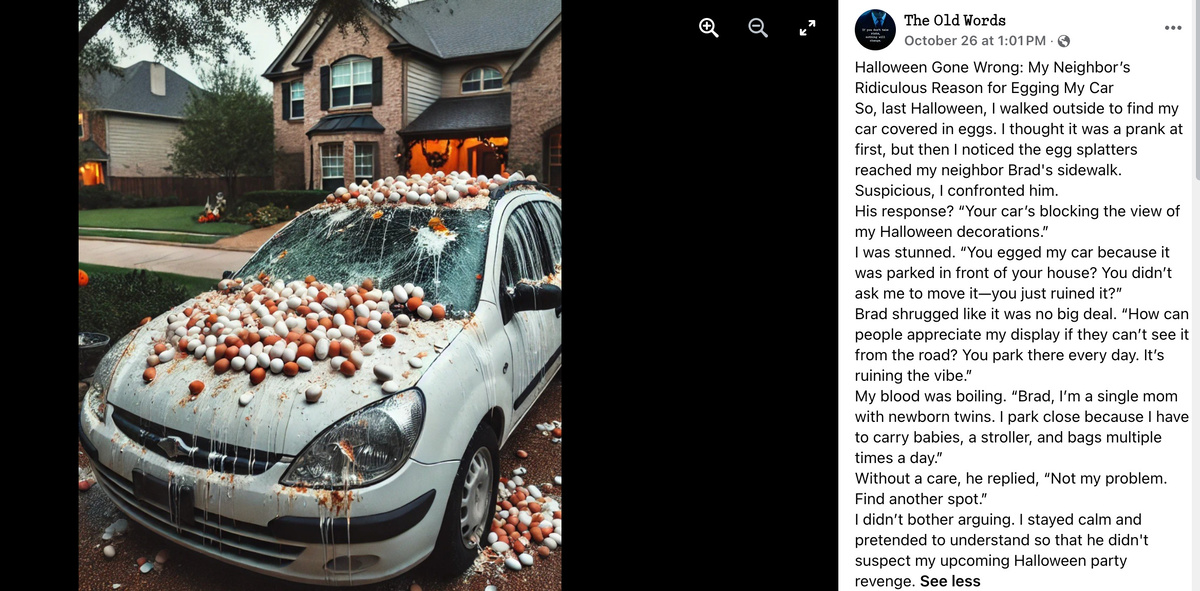The height and width of the screenshot is (591, 1200).
Task: Click the Halloween Gone Wrong headline text
Action: (x=993, y=77)
